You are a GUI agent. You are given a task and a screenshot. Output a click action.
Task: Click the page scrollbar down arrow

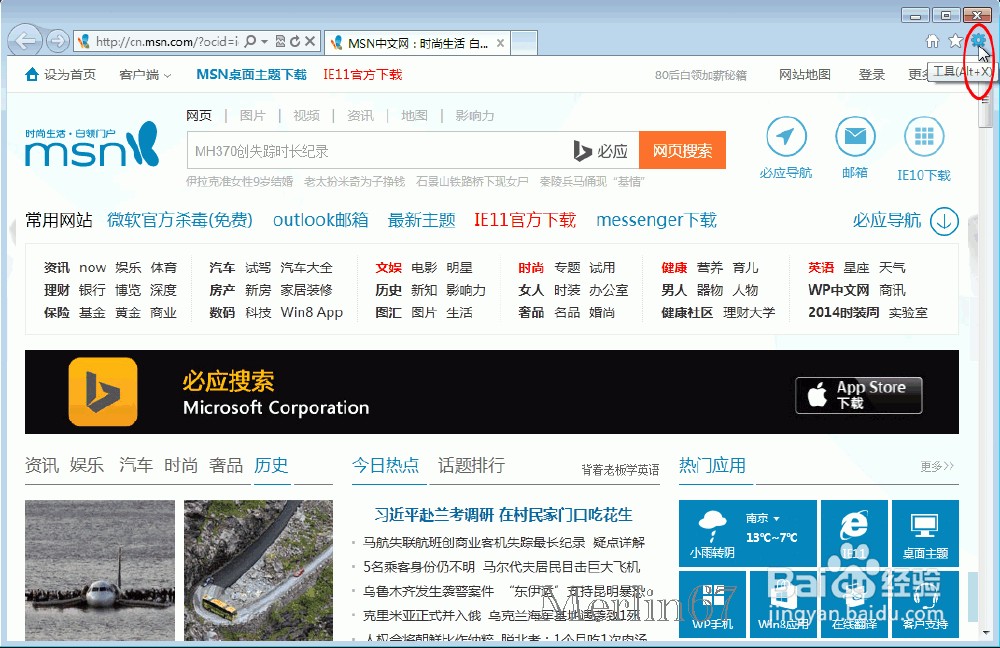pyautogui.click(x=986, y=633)
